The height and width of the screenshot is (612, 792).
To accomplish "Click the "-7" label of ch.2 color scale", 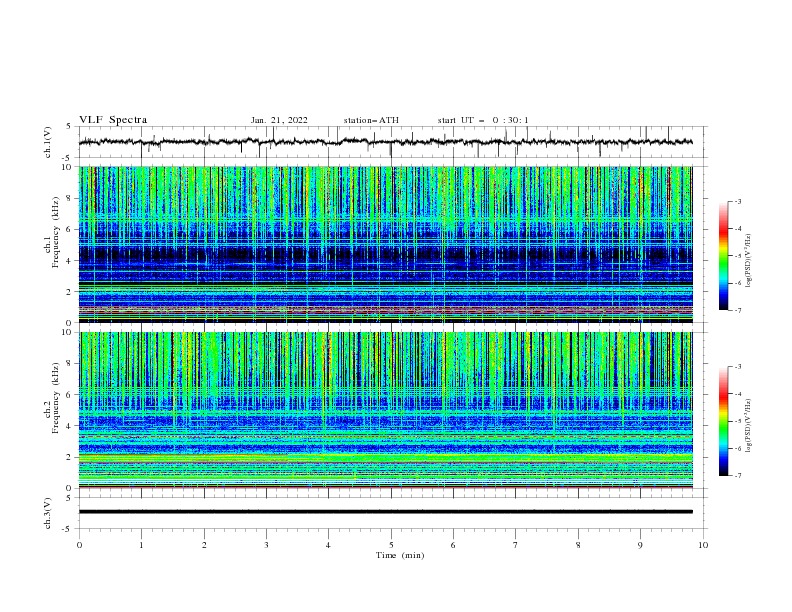I will point(737,476).
